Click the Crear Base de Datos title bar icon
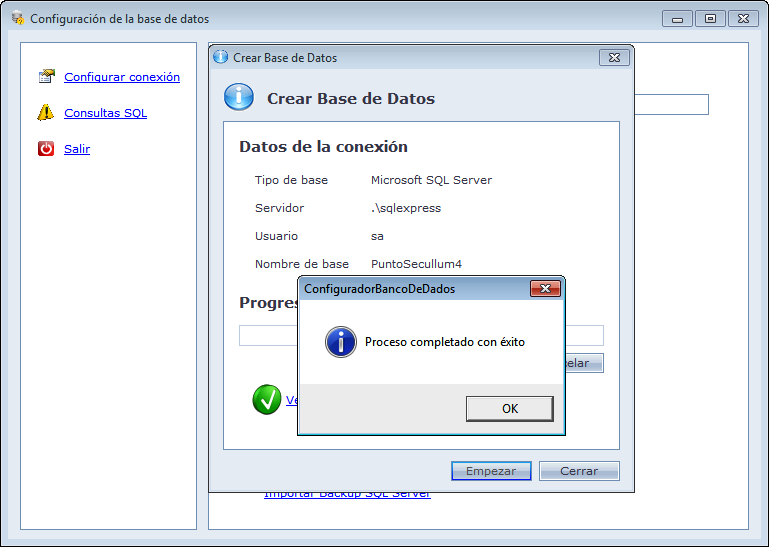 pyautogui.click(x=221, y=57)
